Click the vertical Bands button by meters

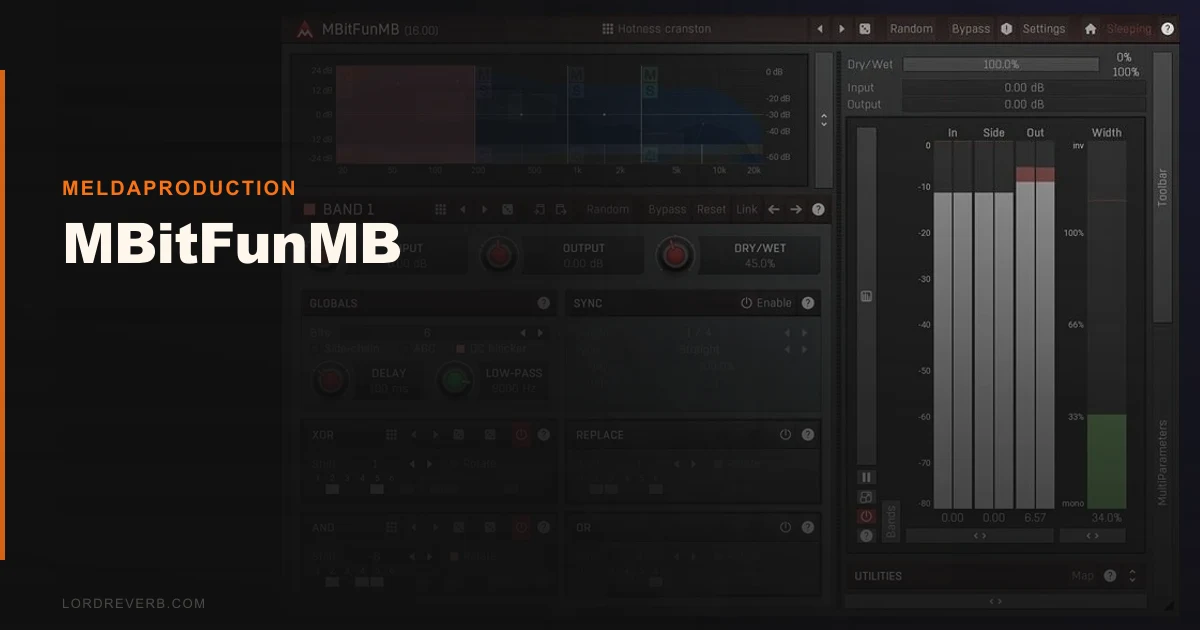click(891, 521)
